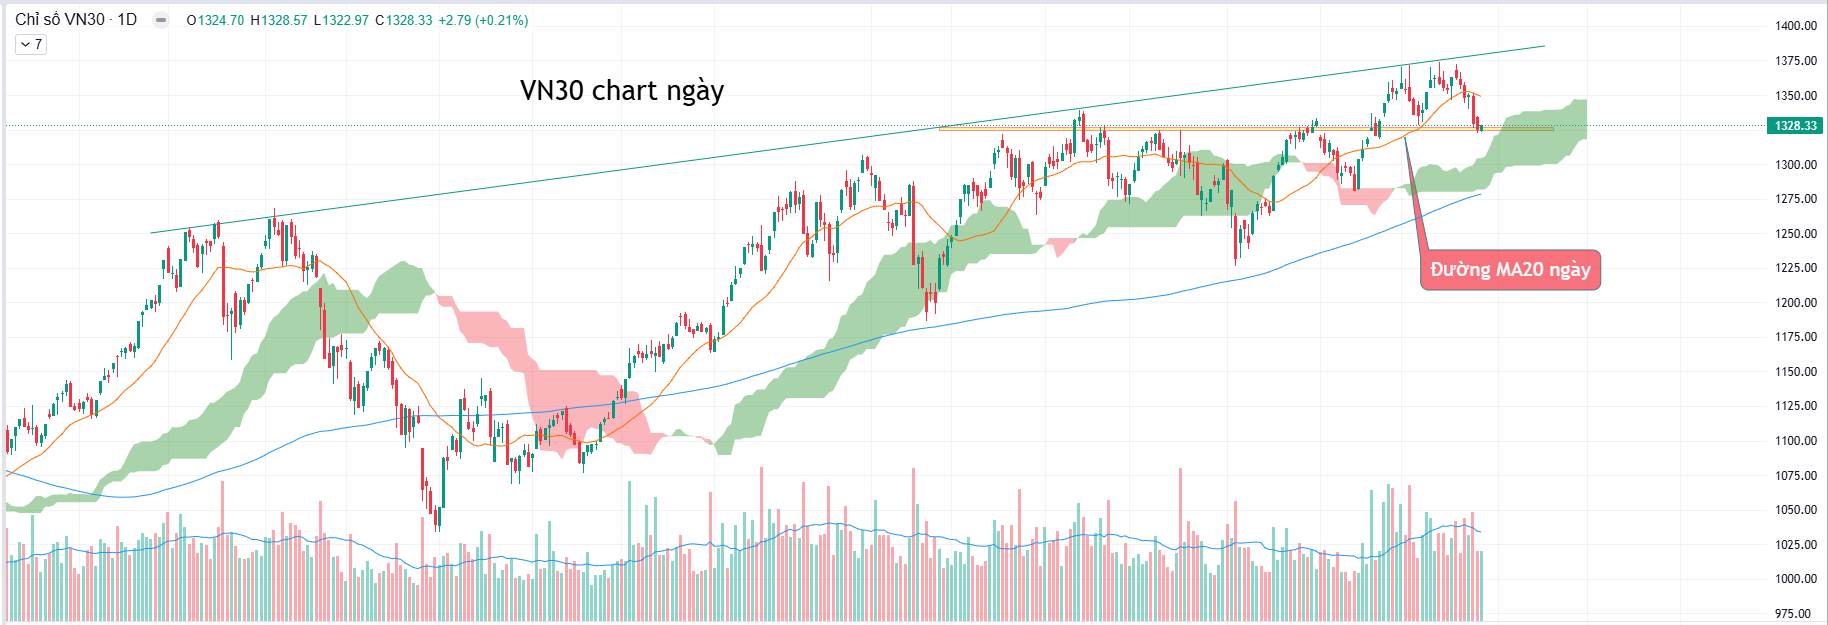The image size is (1828, 625).
Task: Expand the indicator legend showing 7
Action: tap(31, 44)
